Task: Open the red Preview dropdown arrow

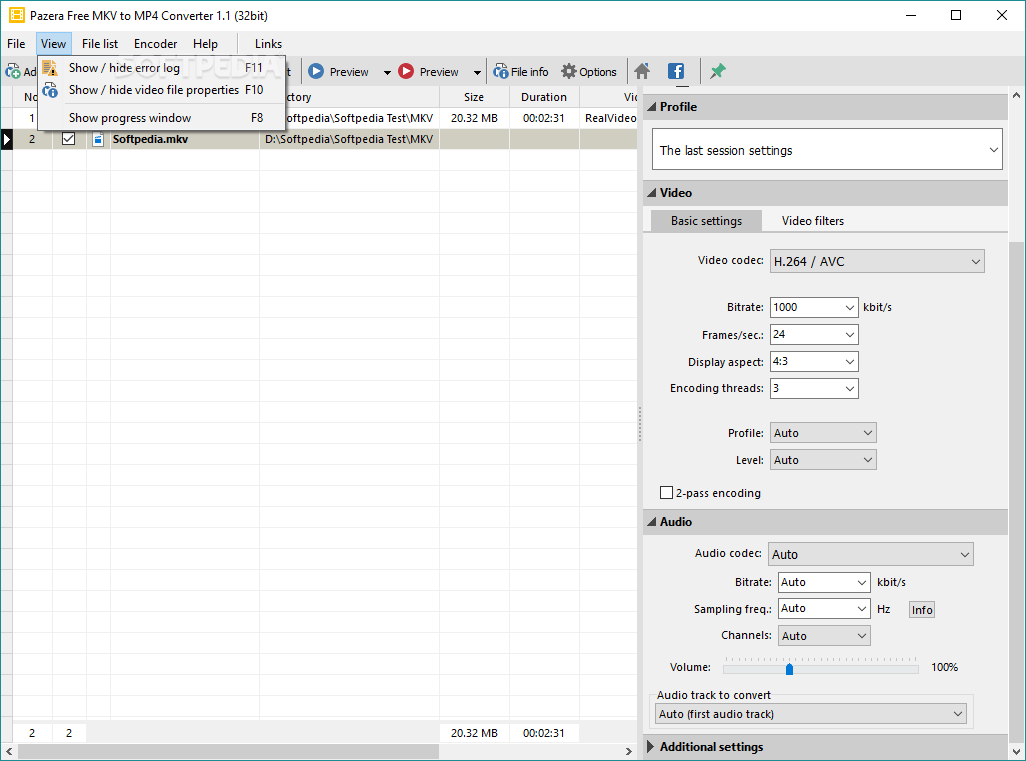Action: coord(477,72)
